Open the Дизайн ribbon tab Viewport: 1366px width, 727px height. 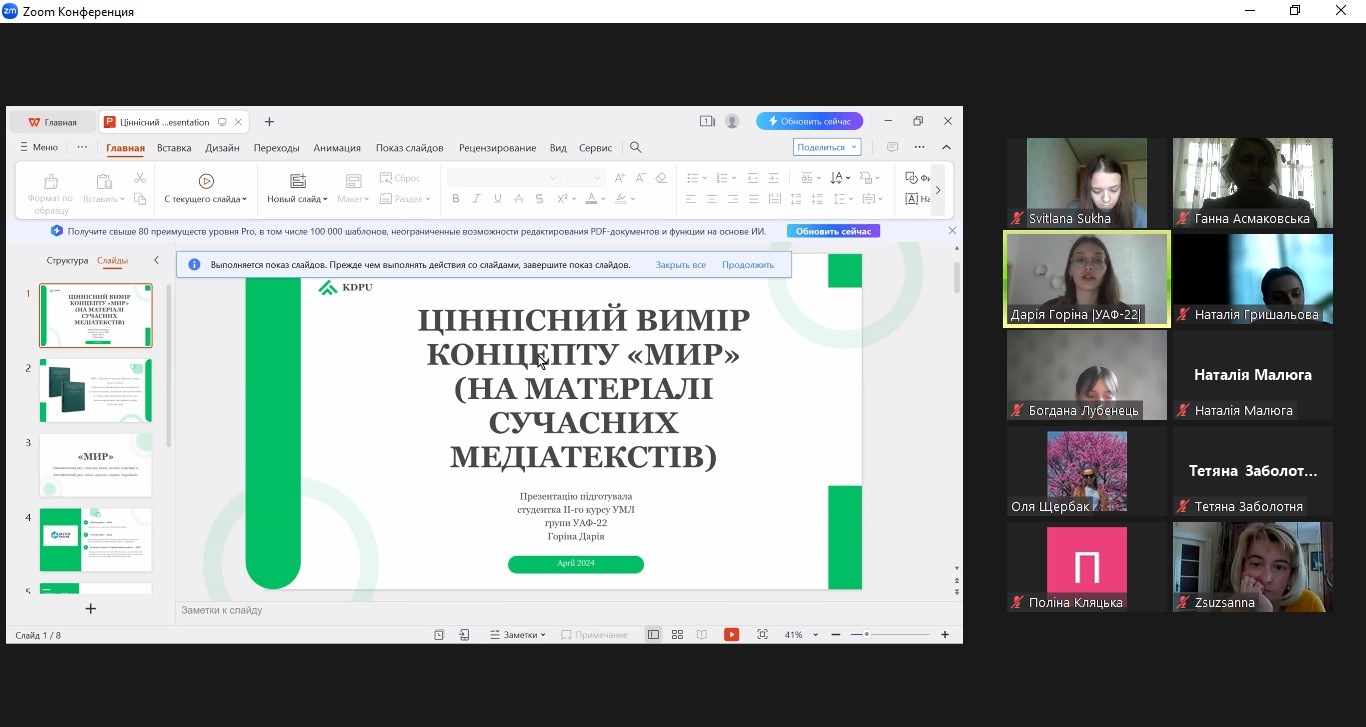click(222, 148)
